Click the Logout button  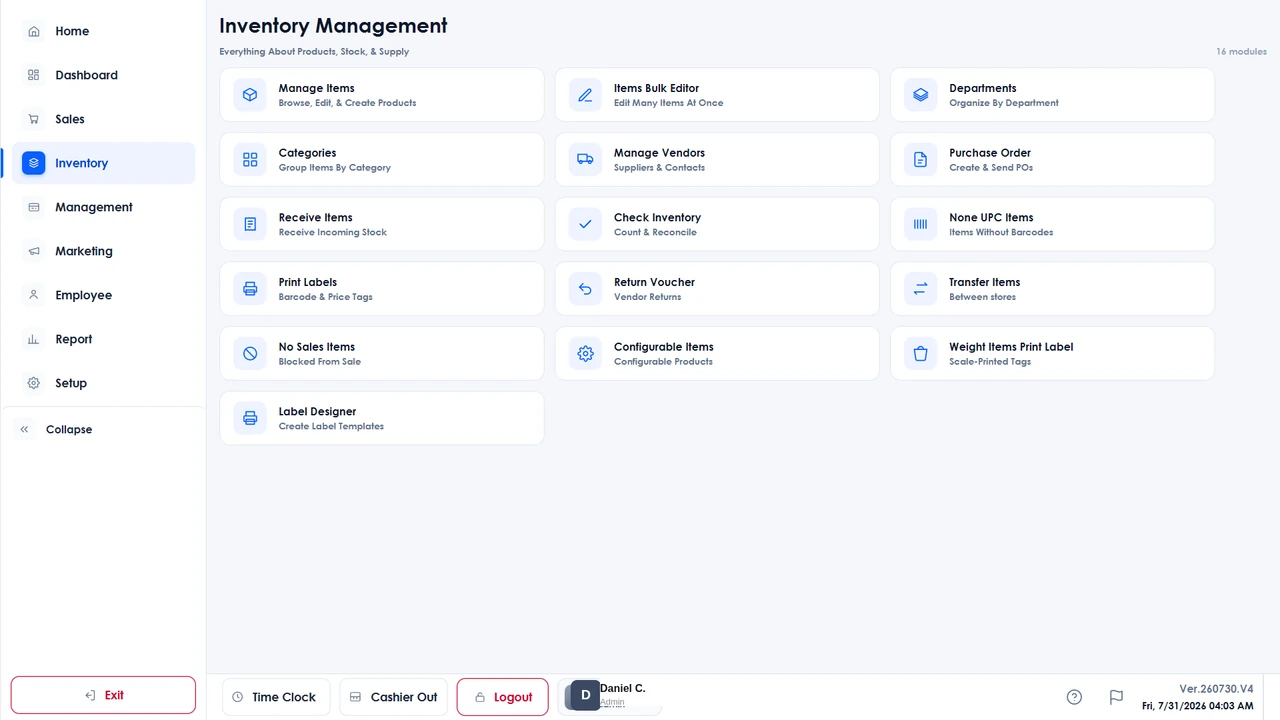(x=502, y=697)
